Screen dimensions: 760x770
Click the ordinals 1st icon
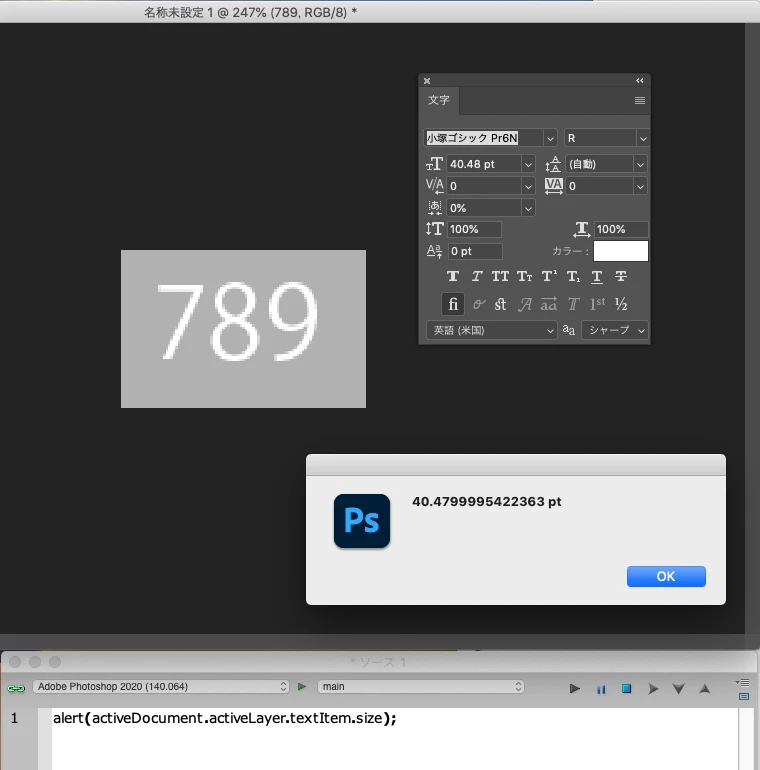coord(597,304)
